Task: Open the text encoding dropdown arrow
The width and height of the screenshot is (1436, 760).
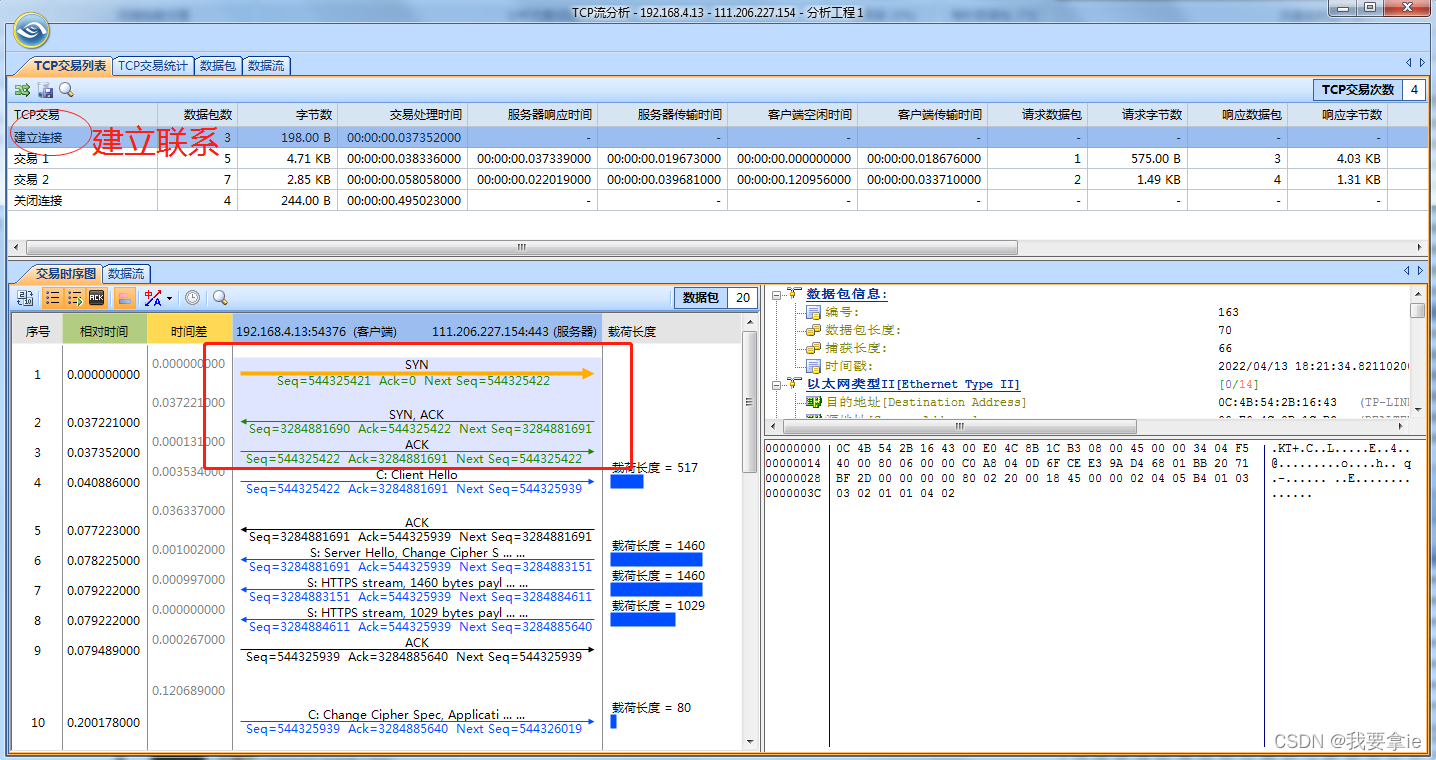Action: [x=169, y=298]
